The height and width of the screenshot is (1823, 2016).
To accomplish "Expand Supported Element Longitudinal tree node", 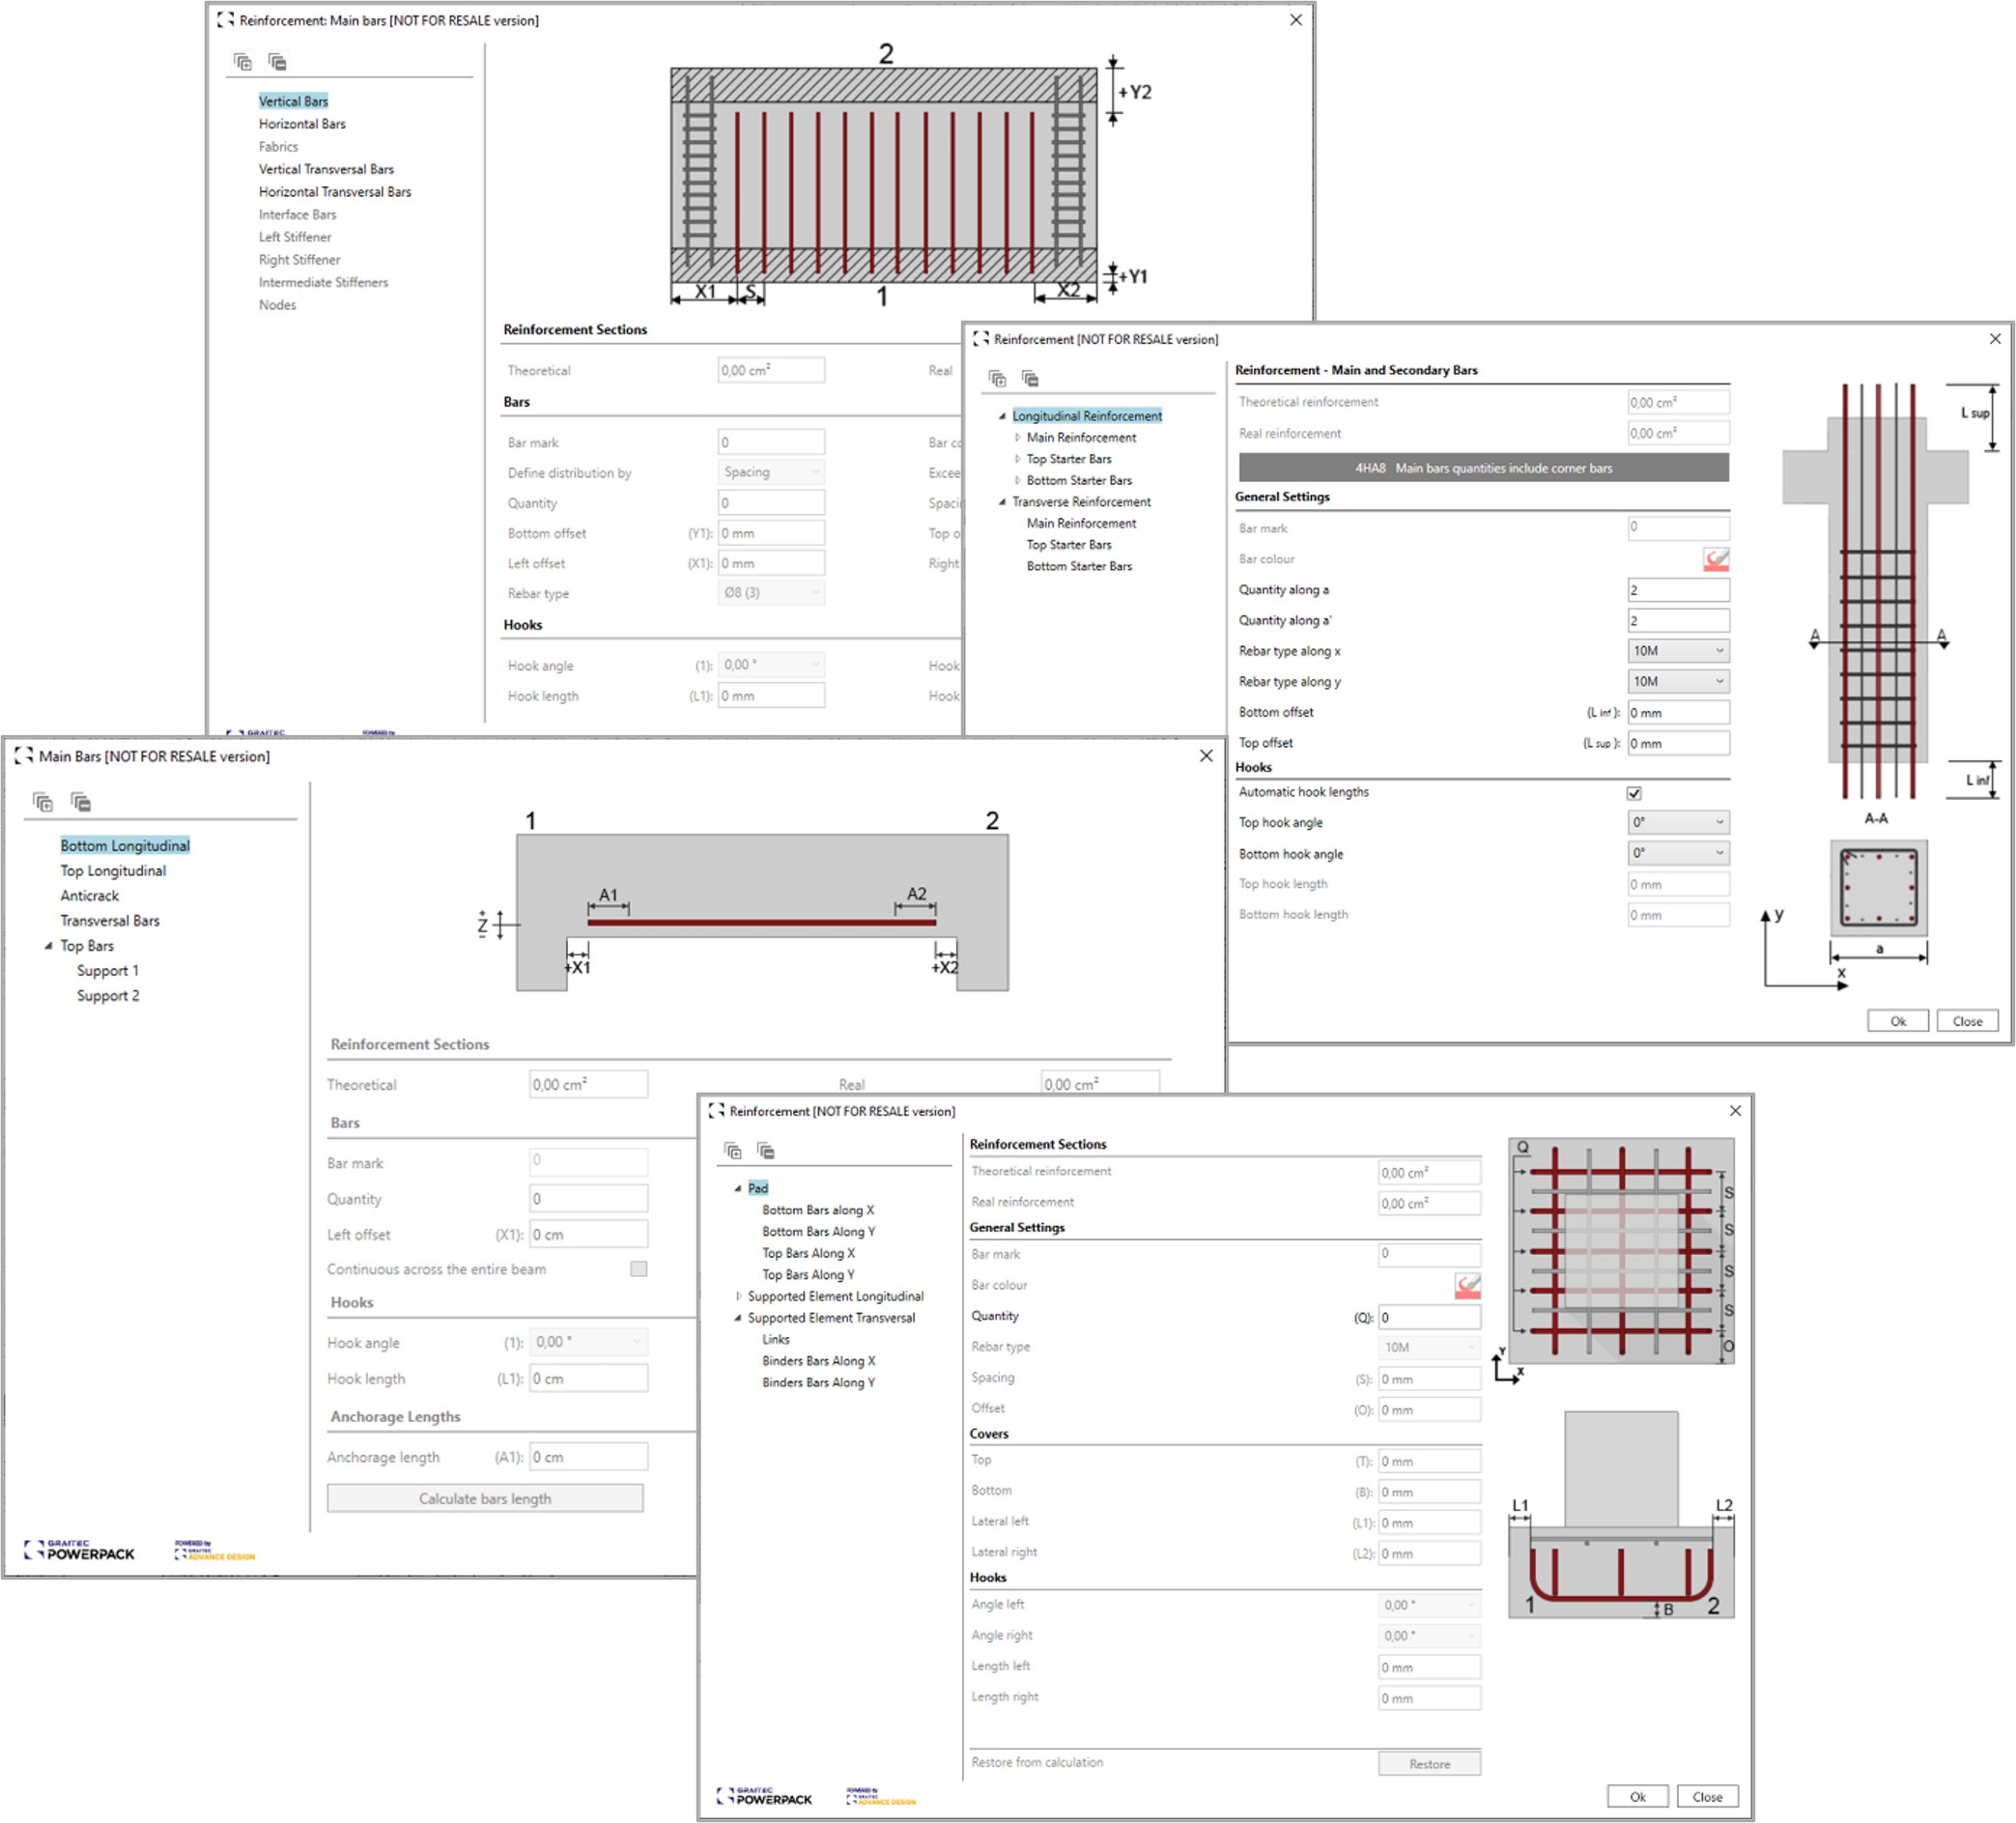I will click(x=739, y=1296).
